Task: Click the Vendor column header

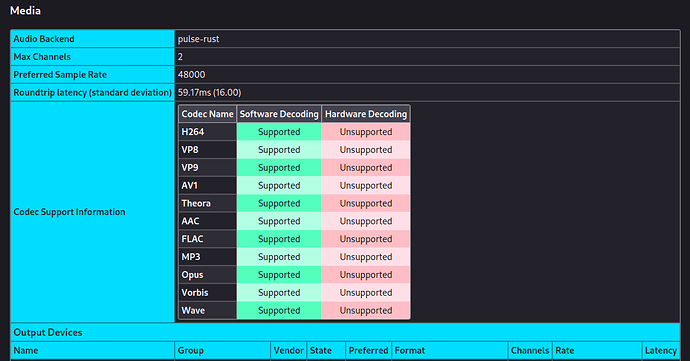Action: click(288, 350)
